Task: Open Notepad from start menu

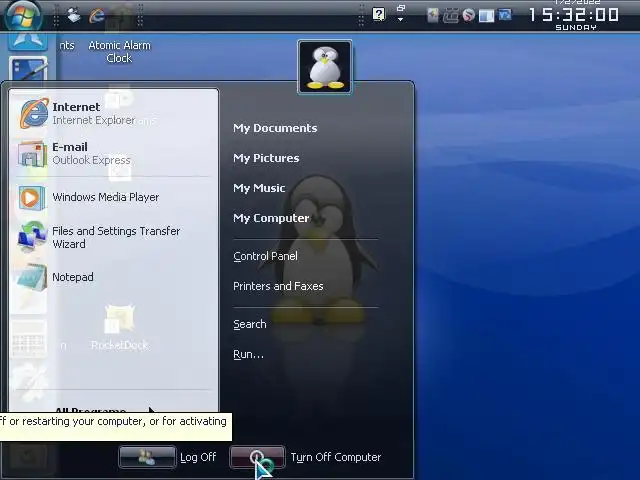Action: point(113,277)
